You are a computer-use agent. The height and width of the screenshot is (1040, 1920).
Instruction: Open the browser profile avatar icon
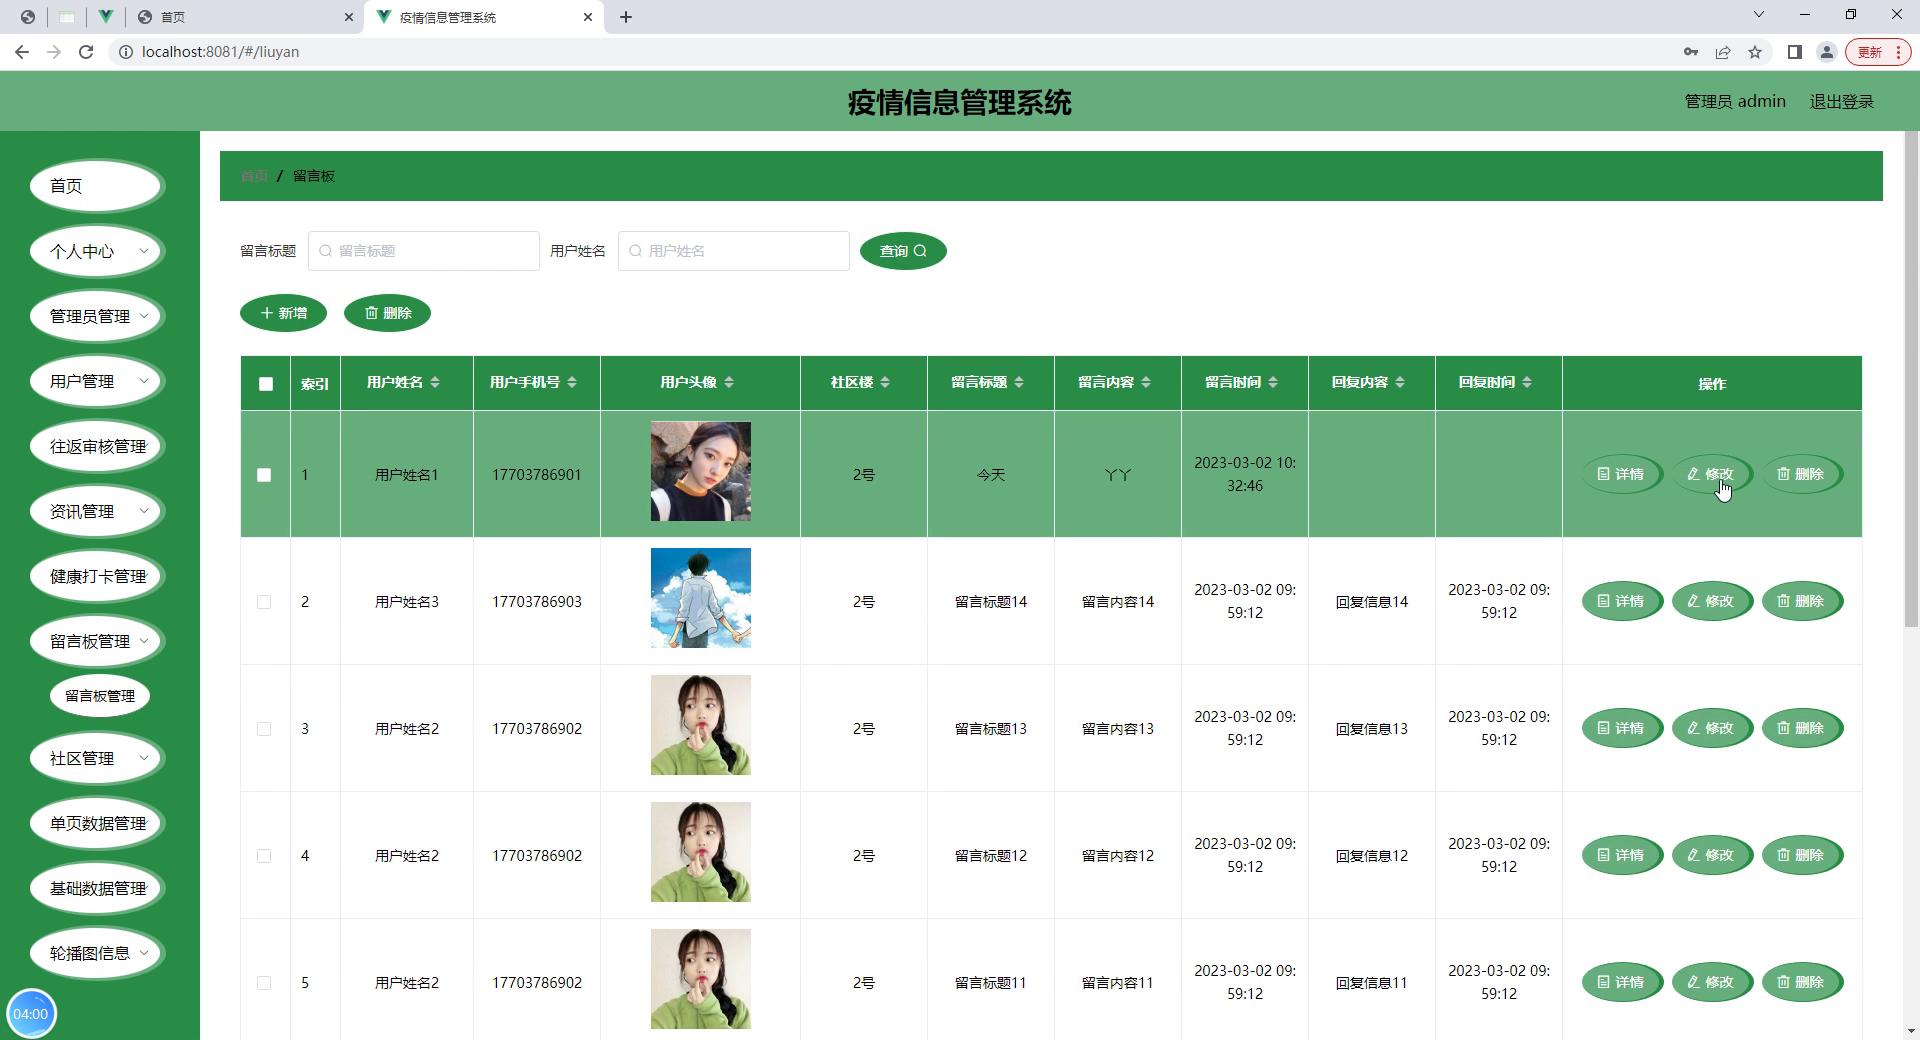(x=1827, y=52)
